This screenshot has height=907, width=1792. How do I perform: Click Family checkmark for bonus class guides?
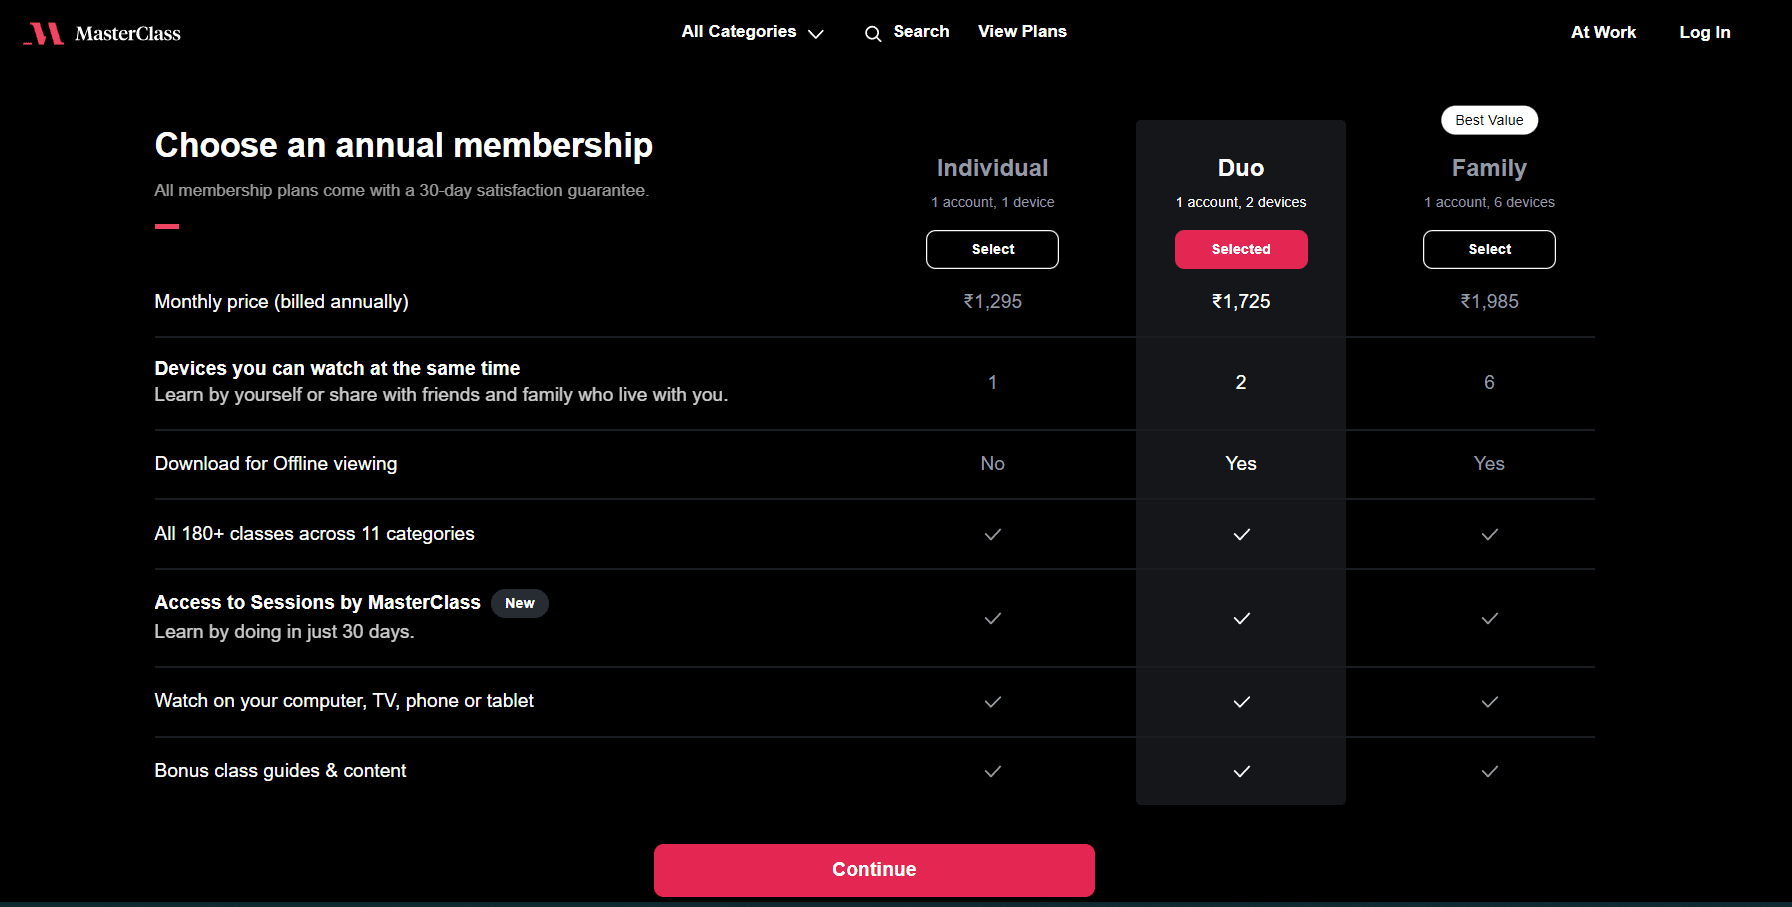tap(1490, 771)
